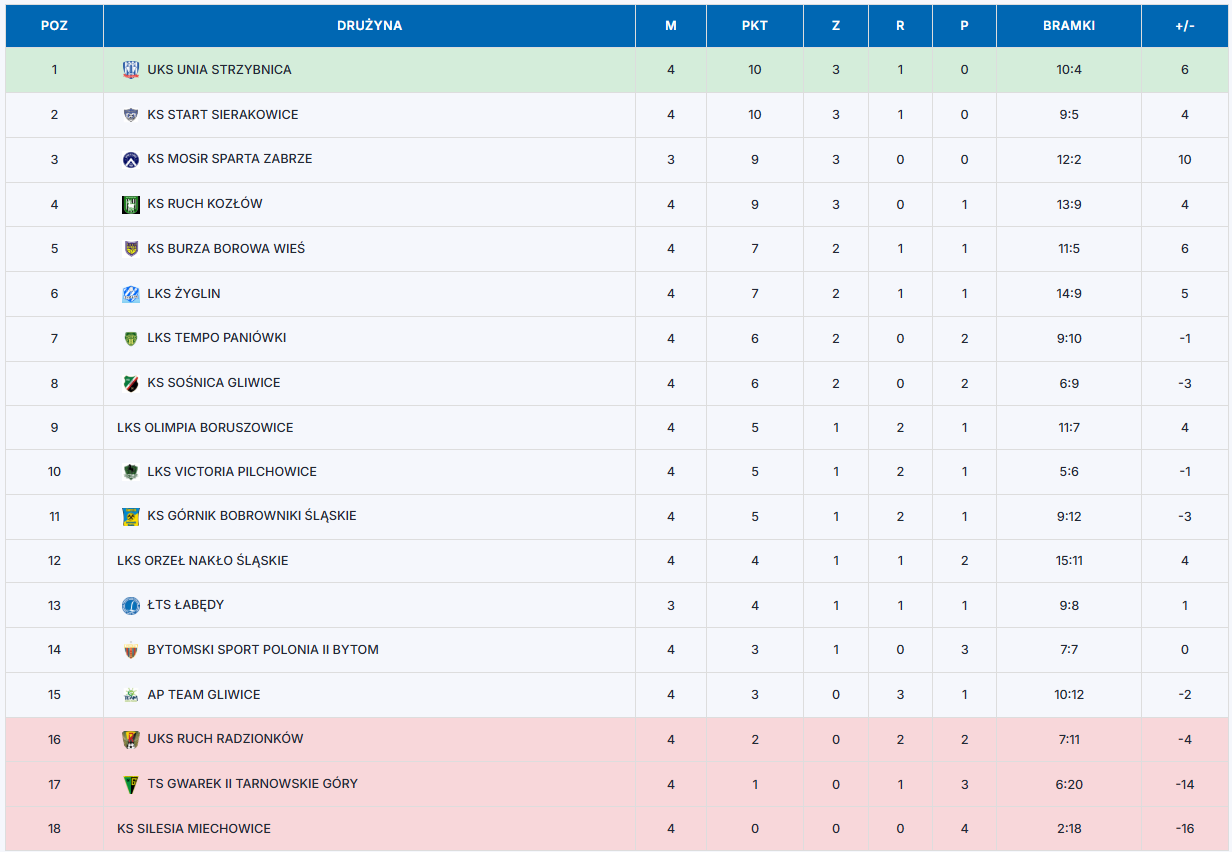Click the green KS Ruch Kozłów crest

[x=131, y=204]
